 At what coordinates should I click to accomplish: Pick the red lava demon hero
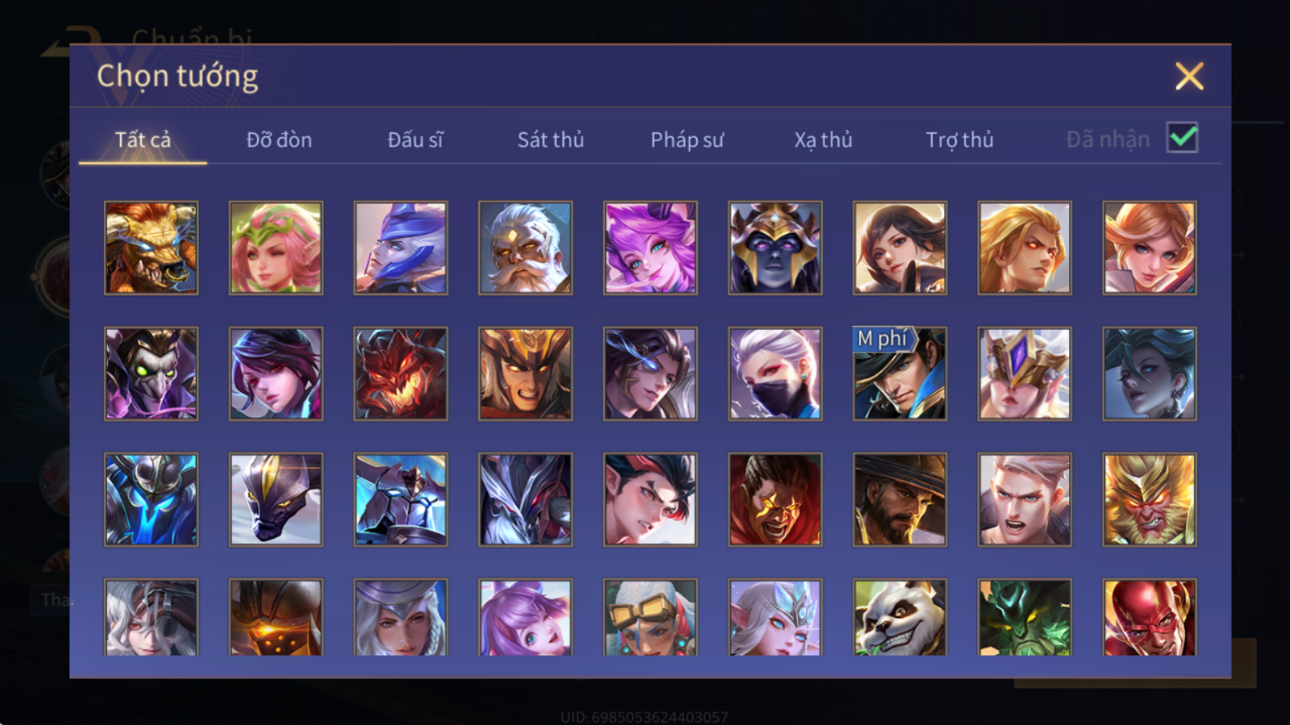400,373
